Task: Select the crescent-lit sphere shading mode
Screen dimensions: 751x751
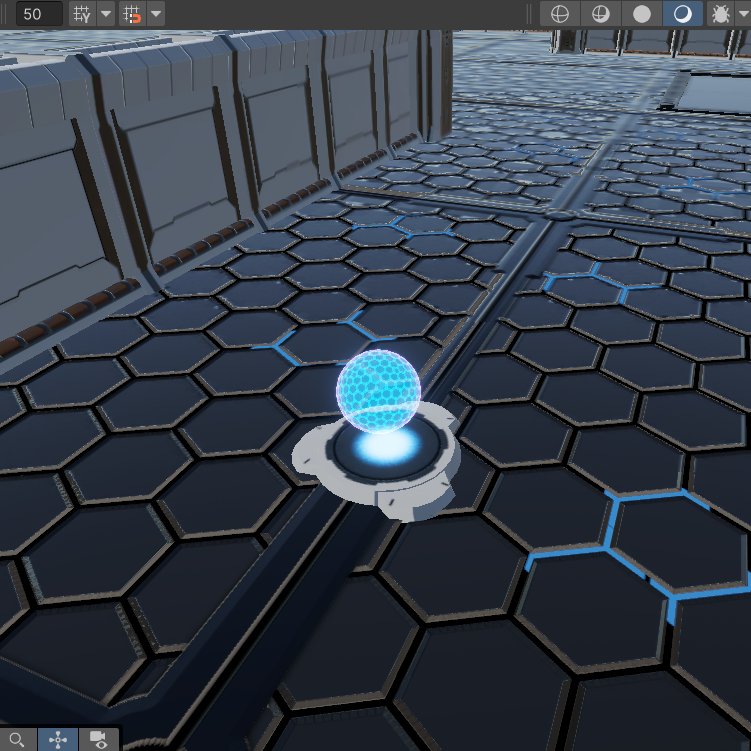Action: (683, 14)
